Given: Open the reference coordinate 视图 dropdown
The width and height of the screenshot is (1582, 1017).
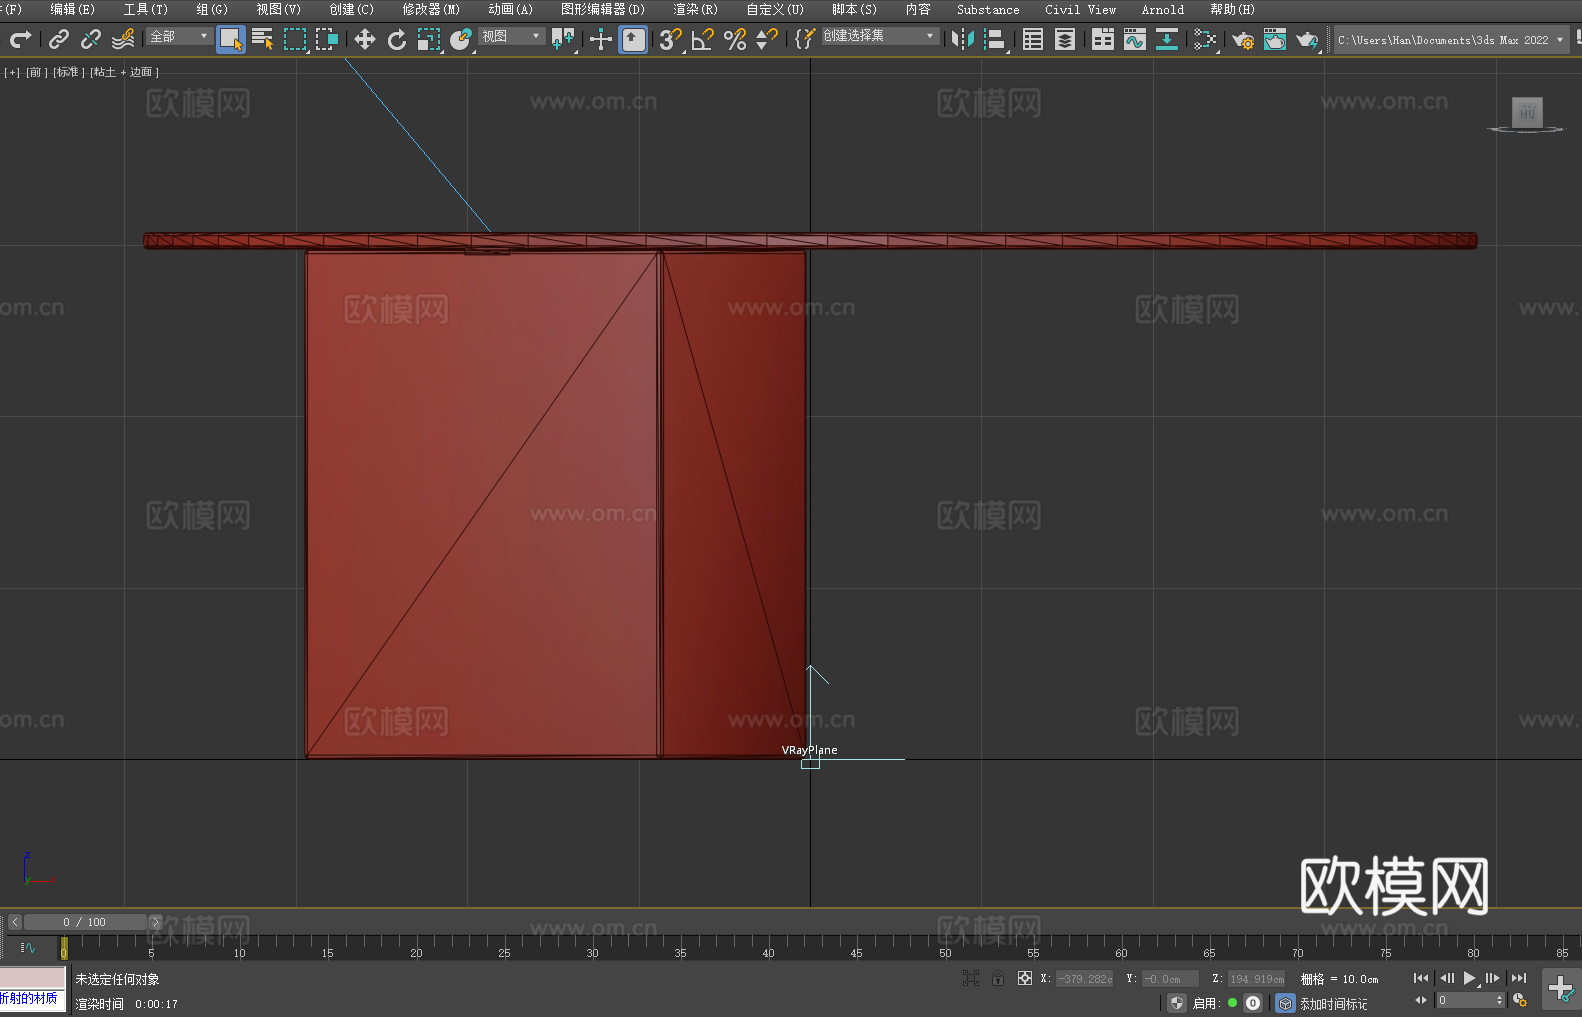Looking at the screenshot, I should pyautogui.click(x=511, y=36).
